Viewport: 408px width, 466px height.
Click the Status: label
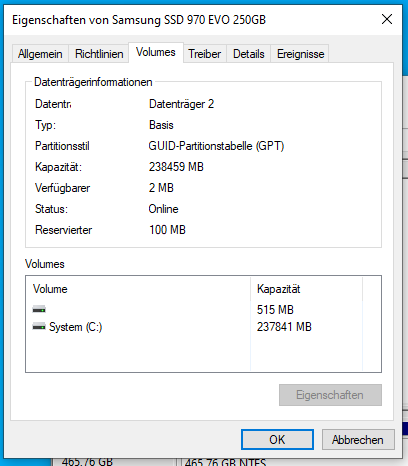[51, 209]
